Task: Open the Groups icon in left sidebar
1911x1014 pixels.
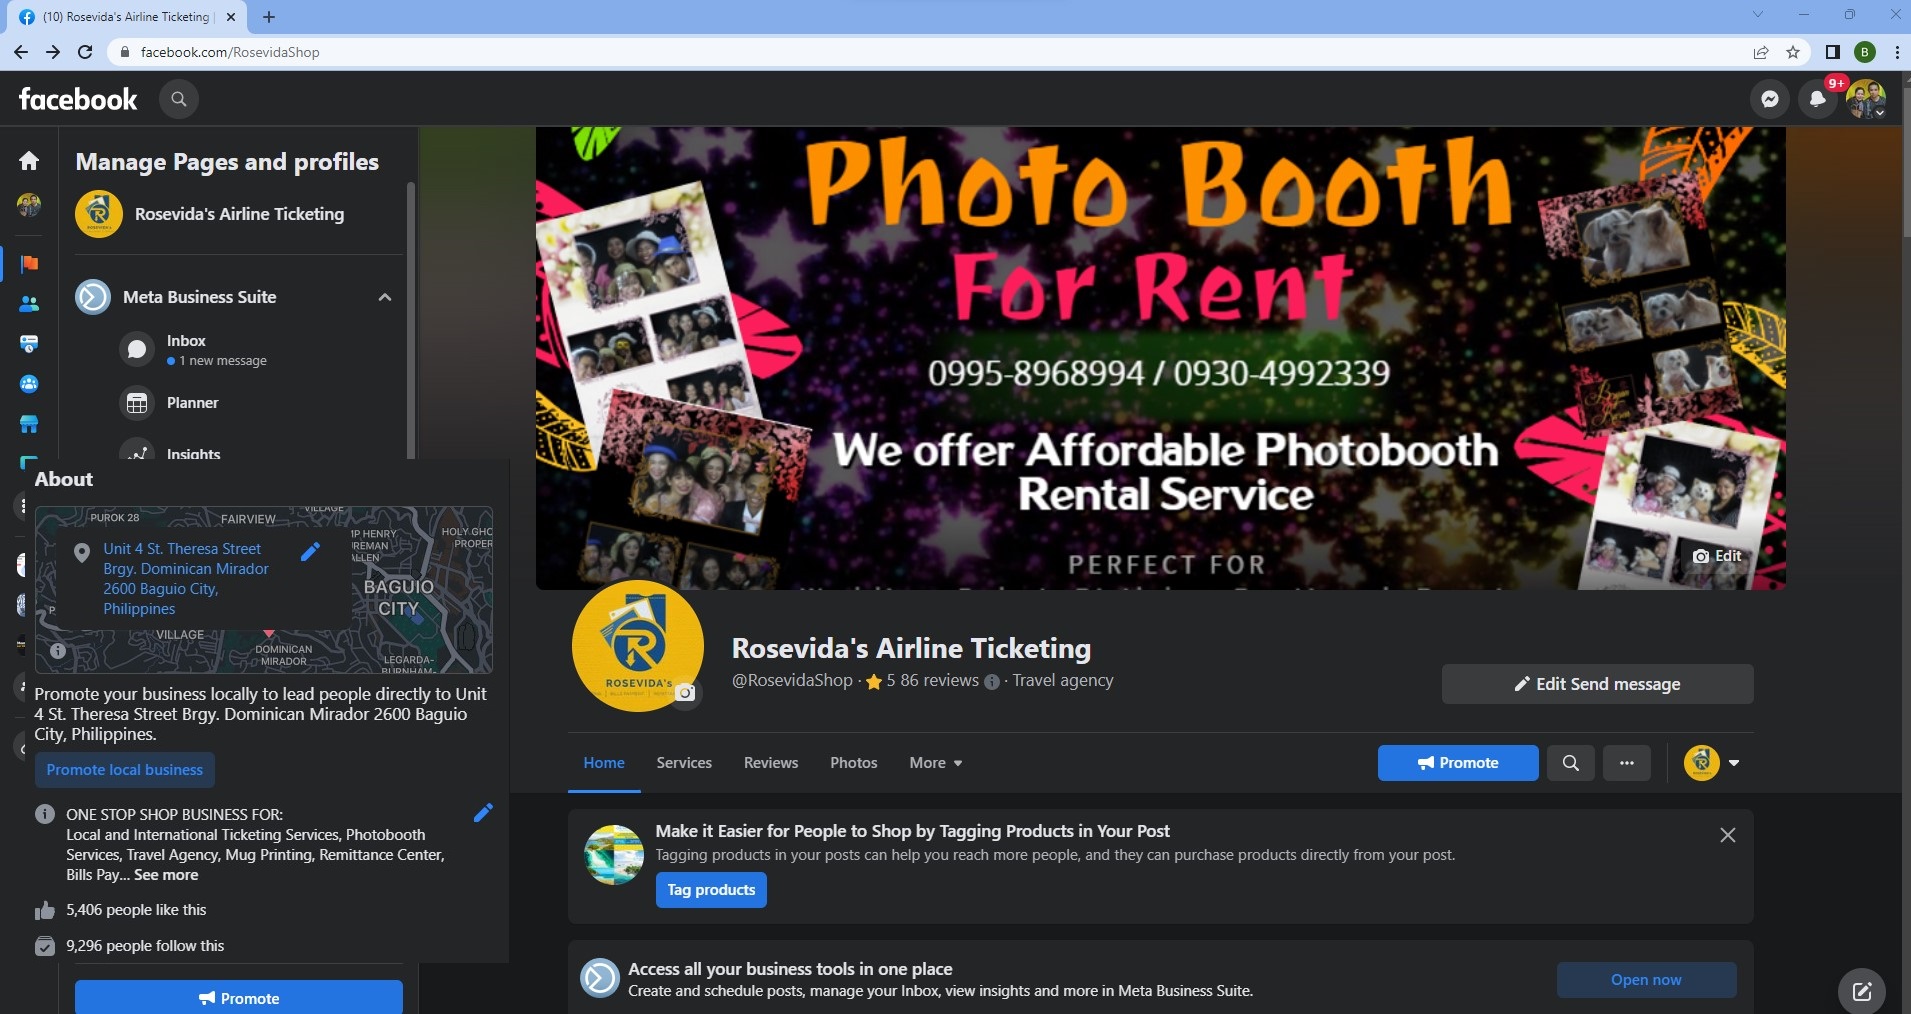Action: (29, 384)
